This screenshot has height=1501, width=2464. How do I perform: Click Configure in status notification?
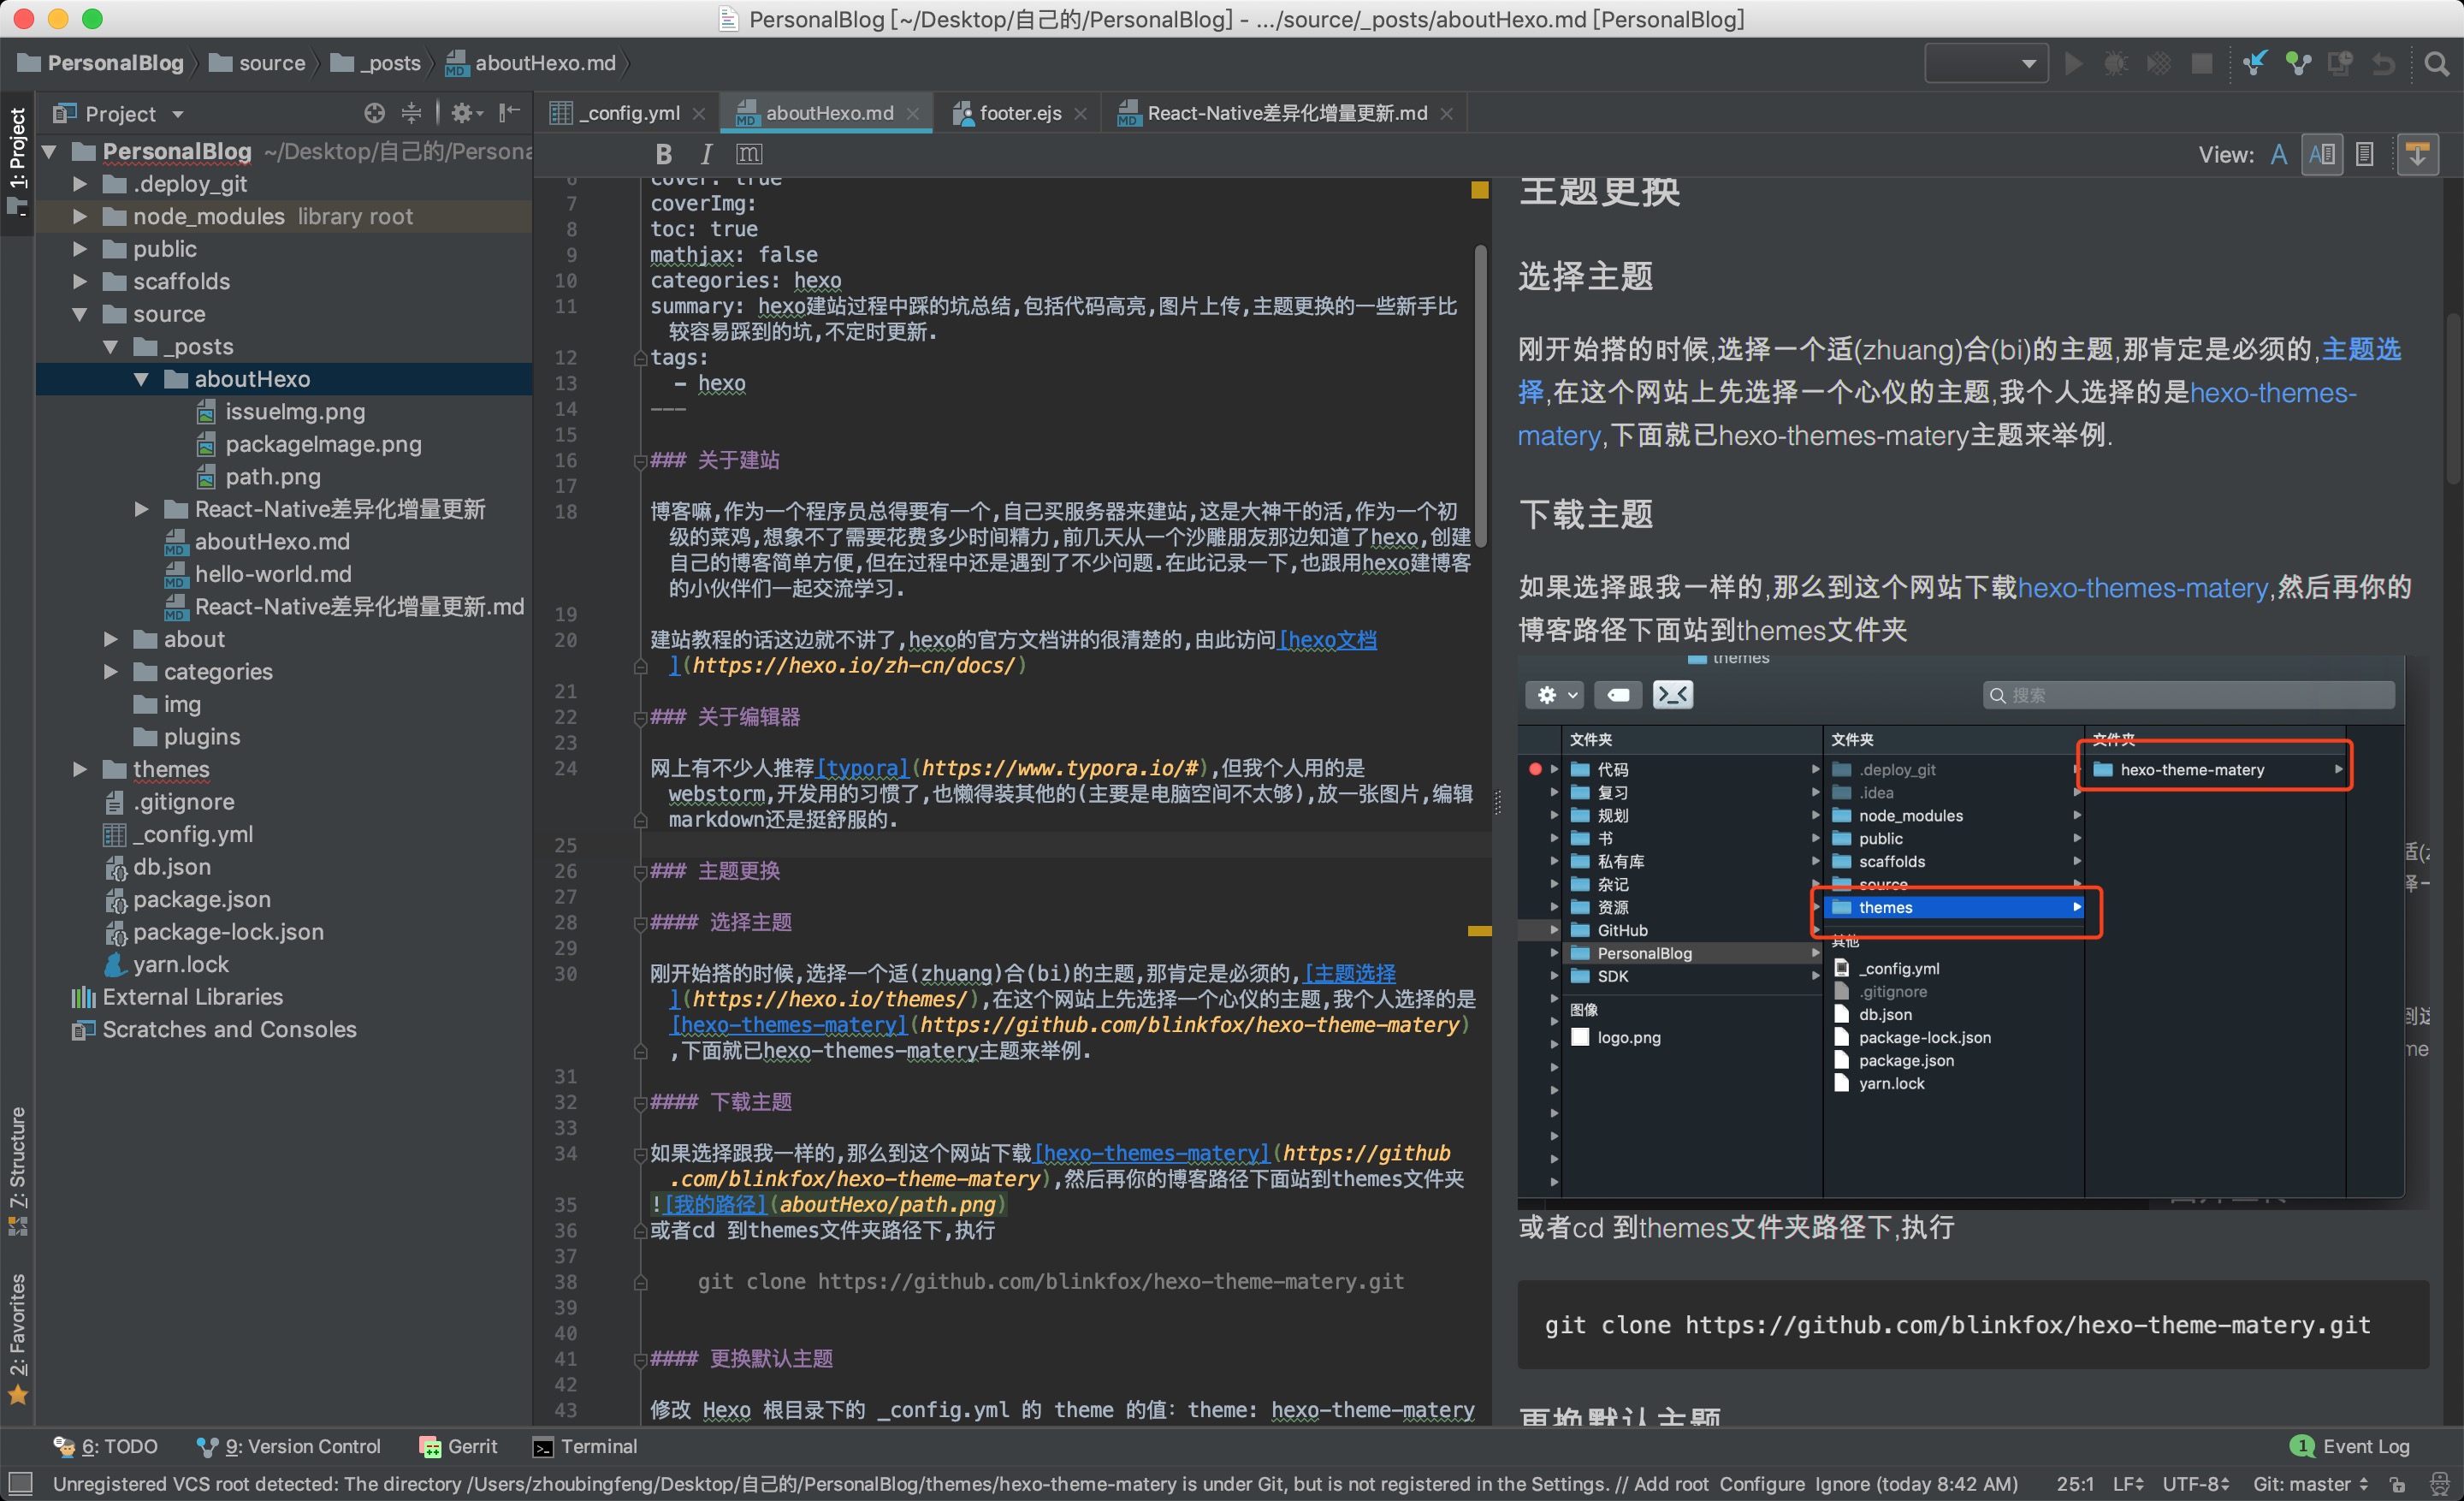coord(1763,1484)
